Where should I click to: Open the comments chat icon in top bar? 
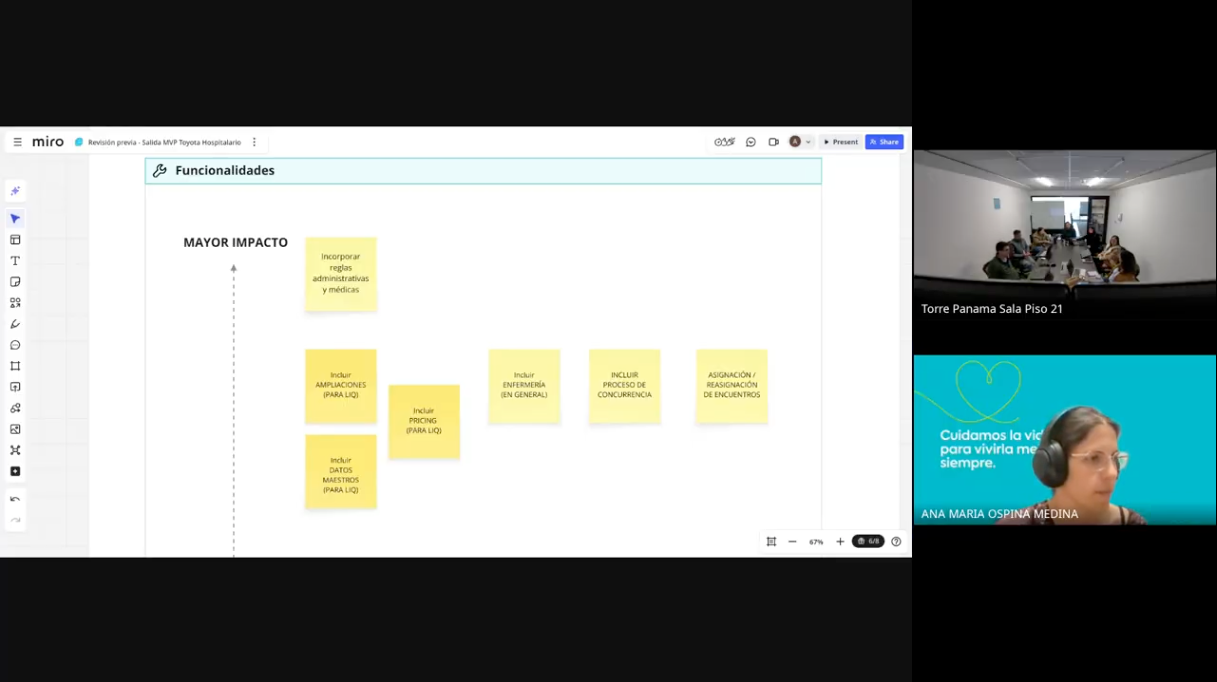(x=751, y=142)
